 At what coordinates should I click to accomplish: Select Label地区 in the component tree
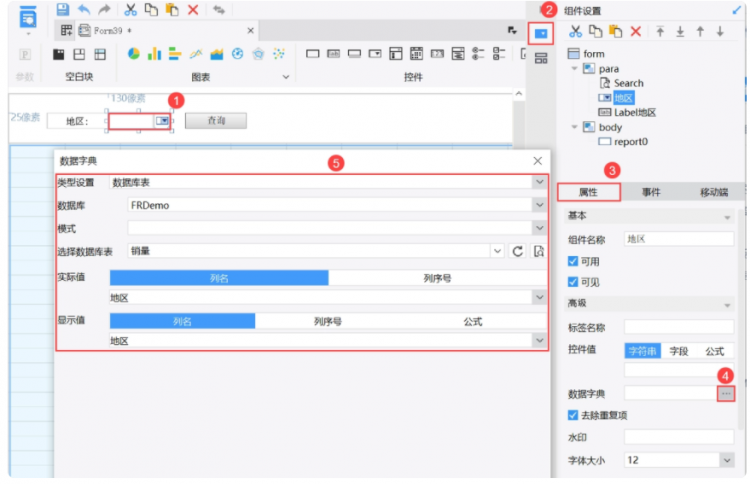point(635,112)
